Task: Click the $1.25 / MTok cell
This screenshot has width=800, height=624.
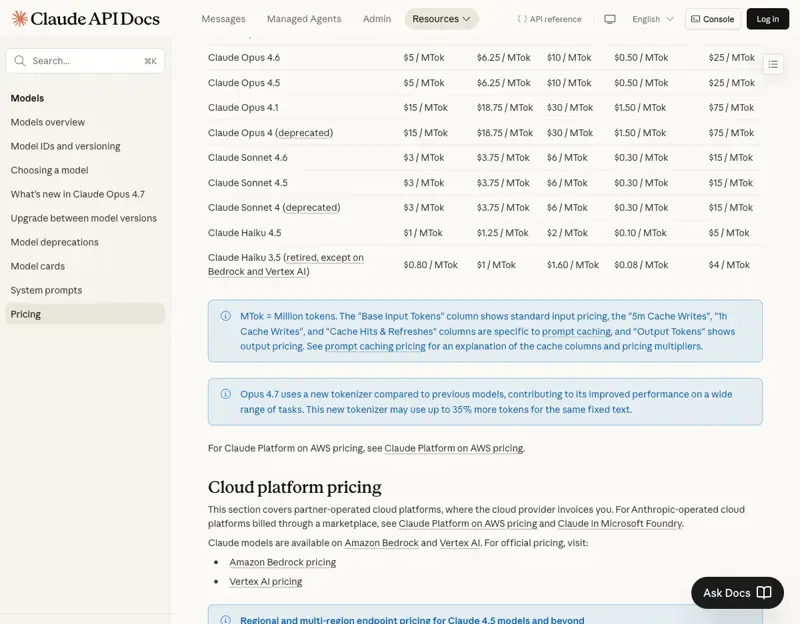Action: point(503,233)
